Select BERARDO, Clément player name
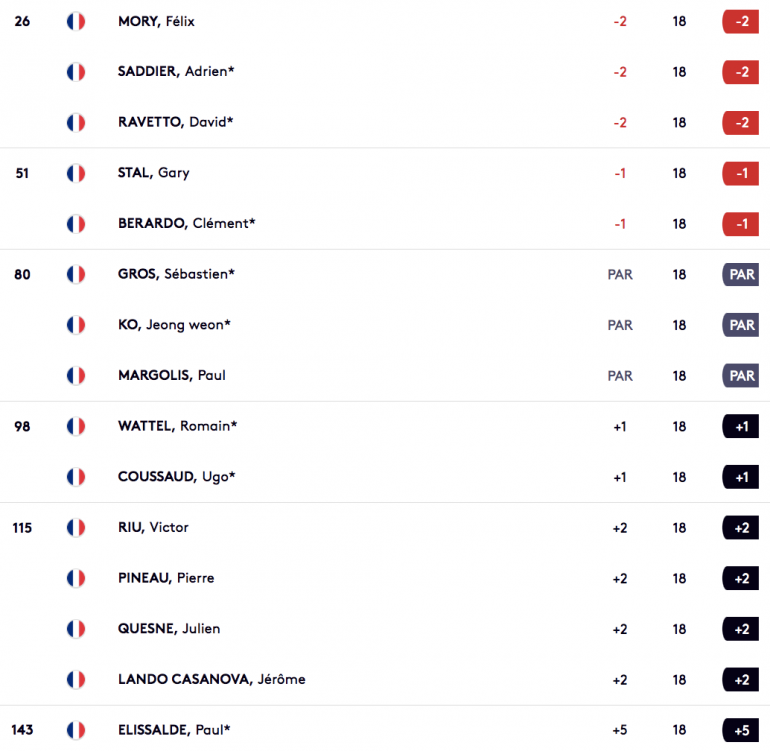The width and height of the screenshot is (770, 751). [x=187, y=223]
